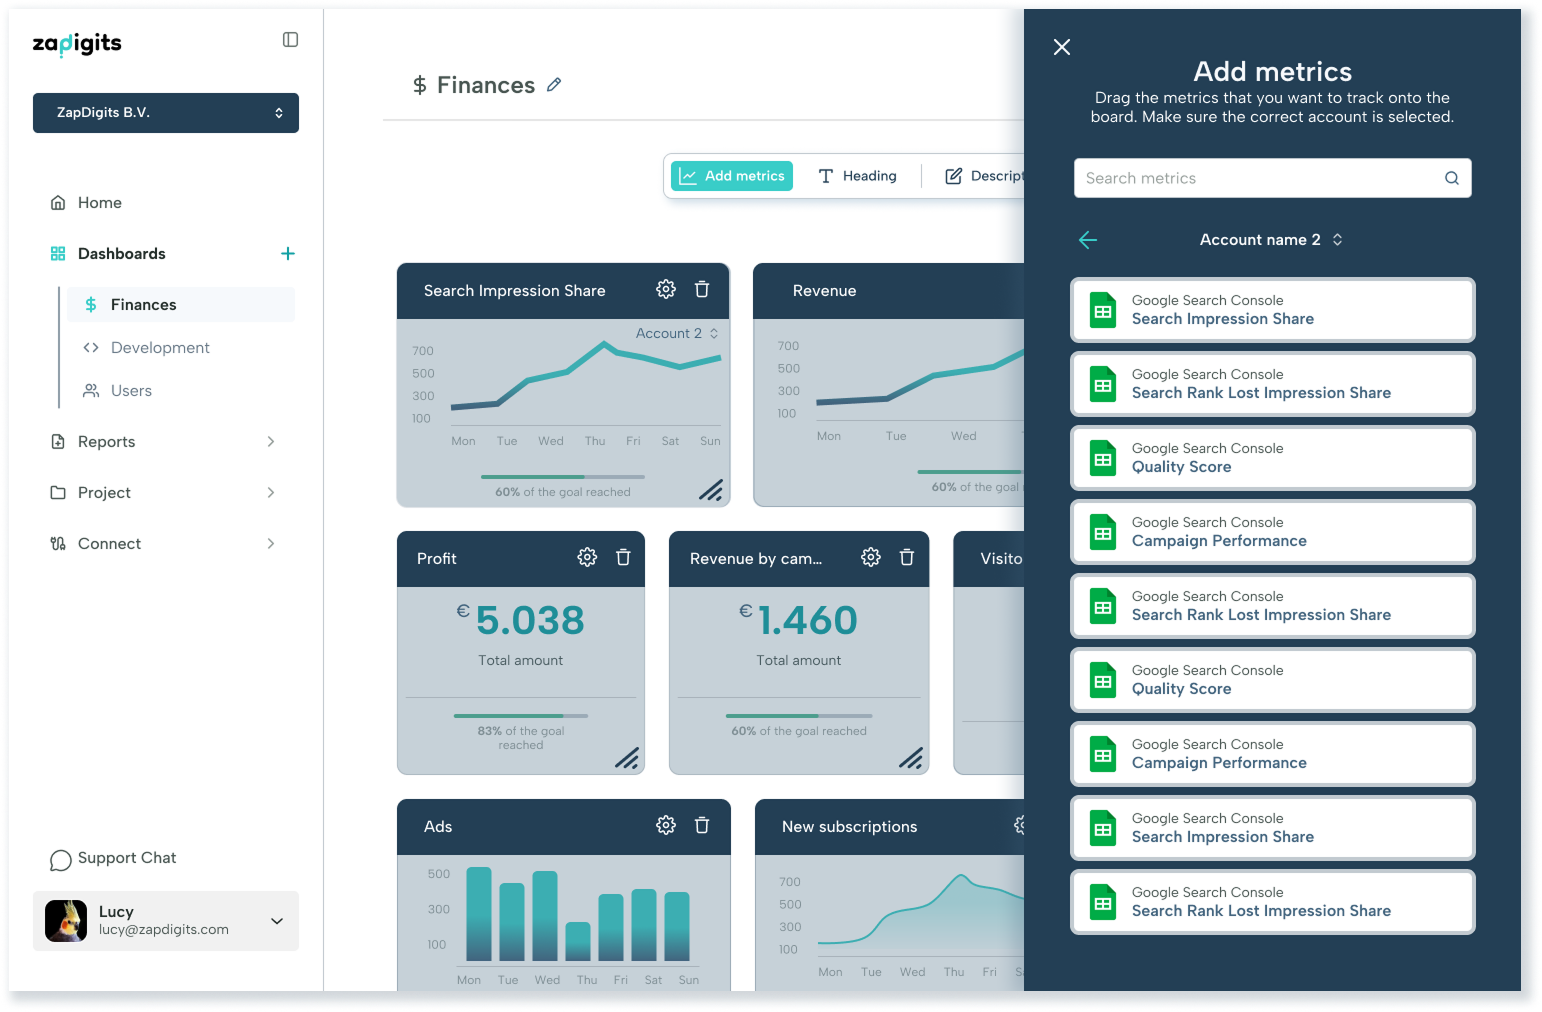
Task: Click the Search metrics input field
Action: coord(1260,178)
